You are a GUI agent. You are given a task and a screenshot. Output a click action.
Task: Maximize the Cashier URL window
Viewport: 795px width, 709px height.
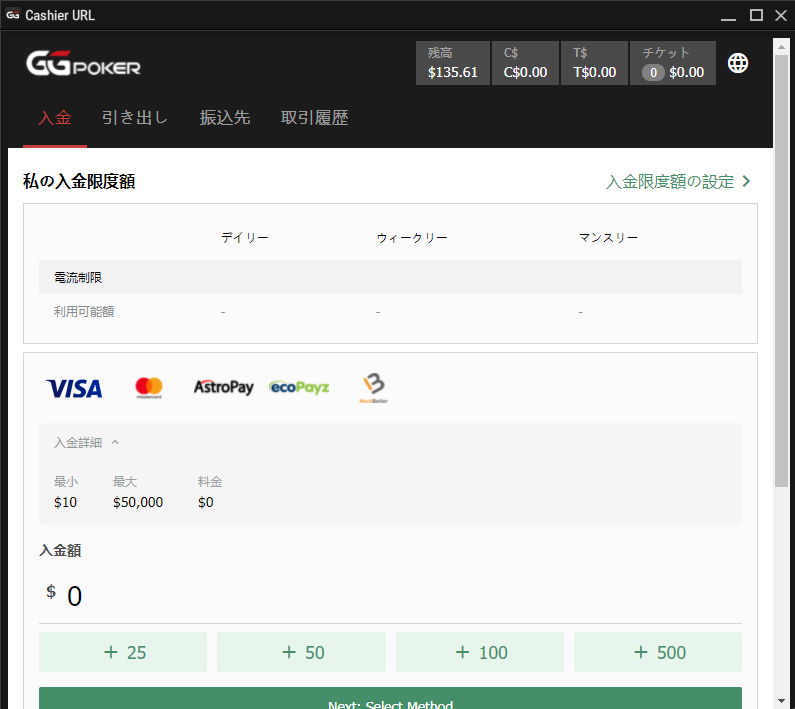756,15
